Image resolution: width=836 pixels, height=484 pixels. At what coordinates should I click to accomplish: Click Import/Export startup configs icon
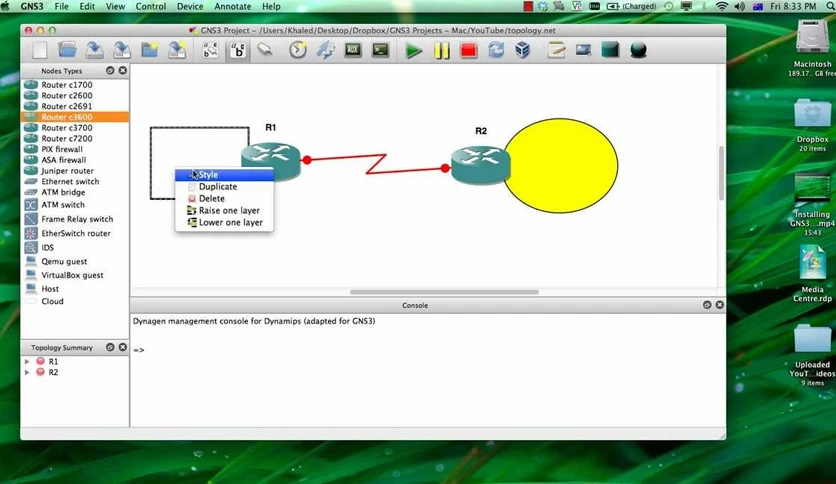pyautogui.click(x=325, y=50)
